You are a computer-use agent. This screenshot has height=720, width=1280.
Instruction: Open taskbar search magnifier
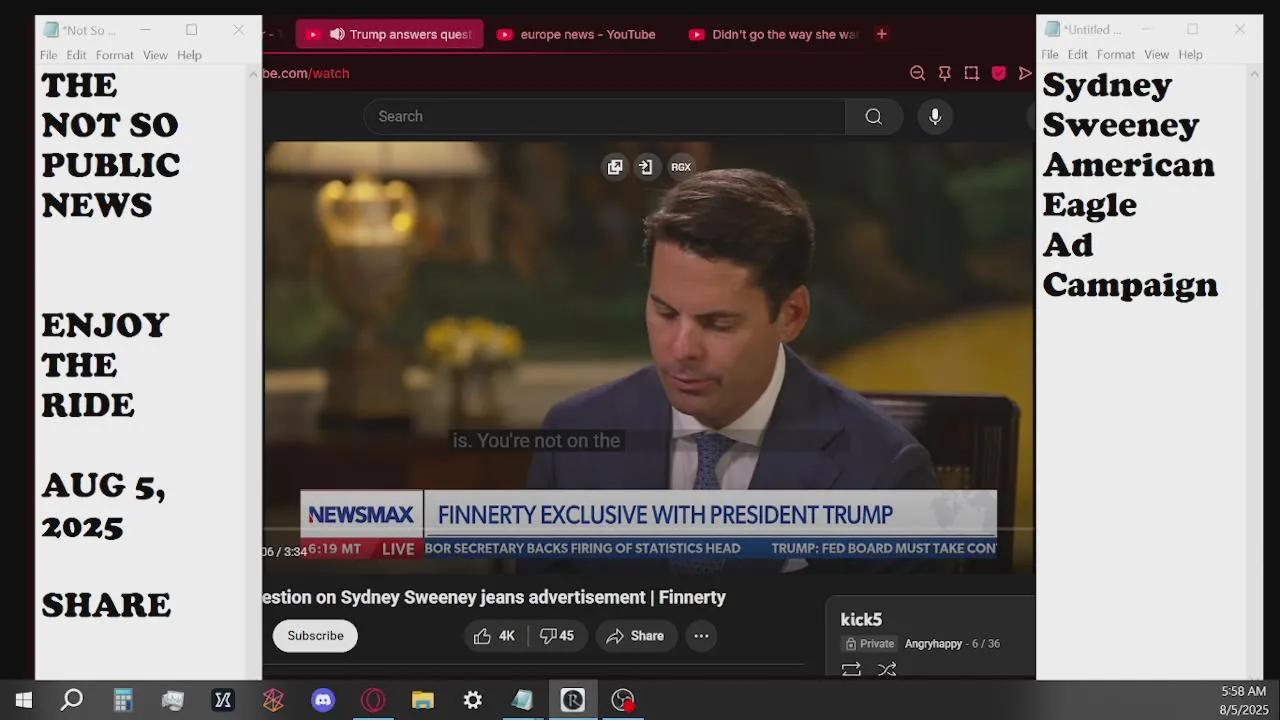point(72,700)
